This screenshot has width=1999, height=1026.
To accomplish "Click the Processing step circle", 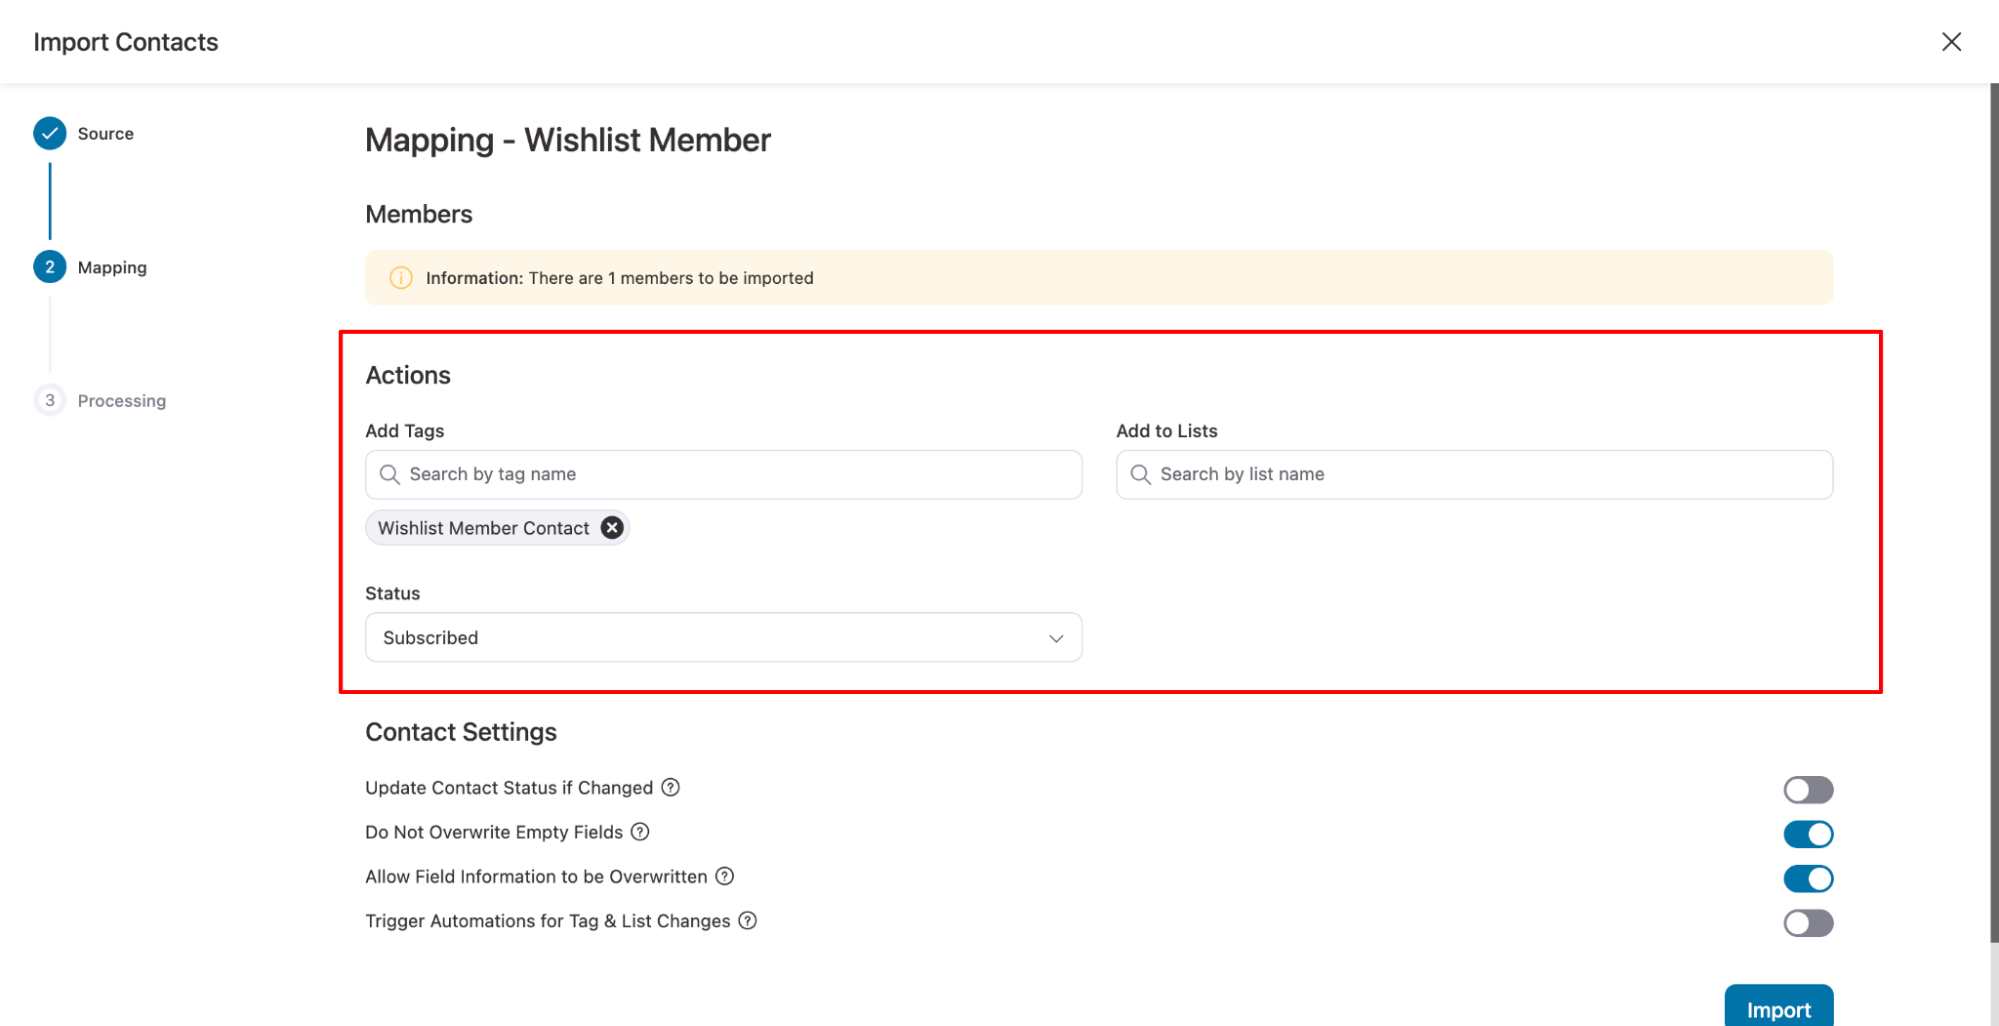I will pyautogui.click(x=49, y=400).
